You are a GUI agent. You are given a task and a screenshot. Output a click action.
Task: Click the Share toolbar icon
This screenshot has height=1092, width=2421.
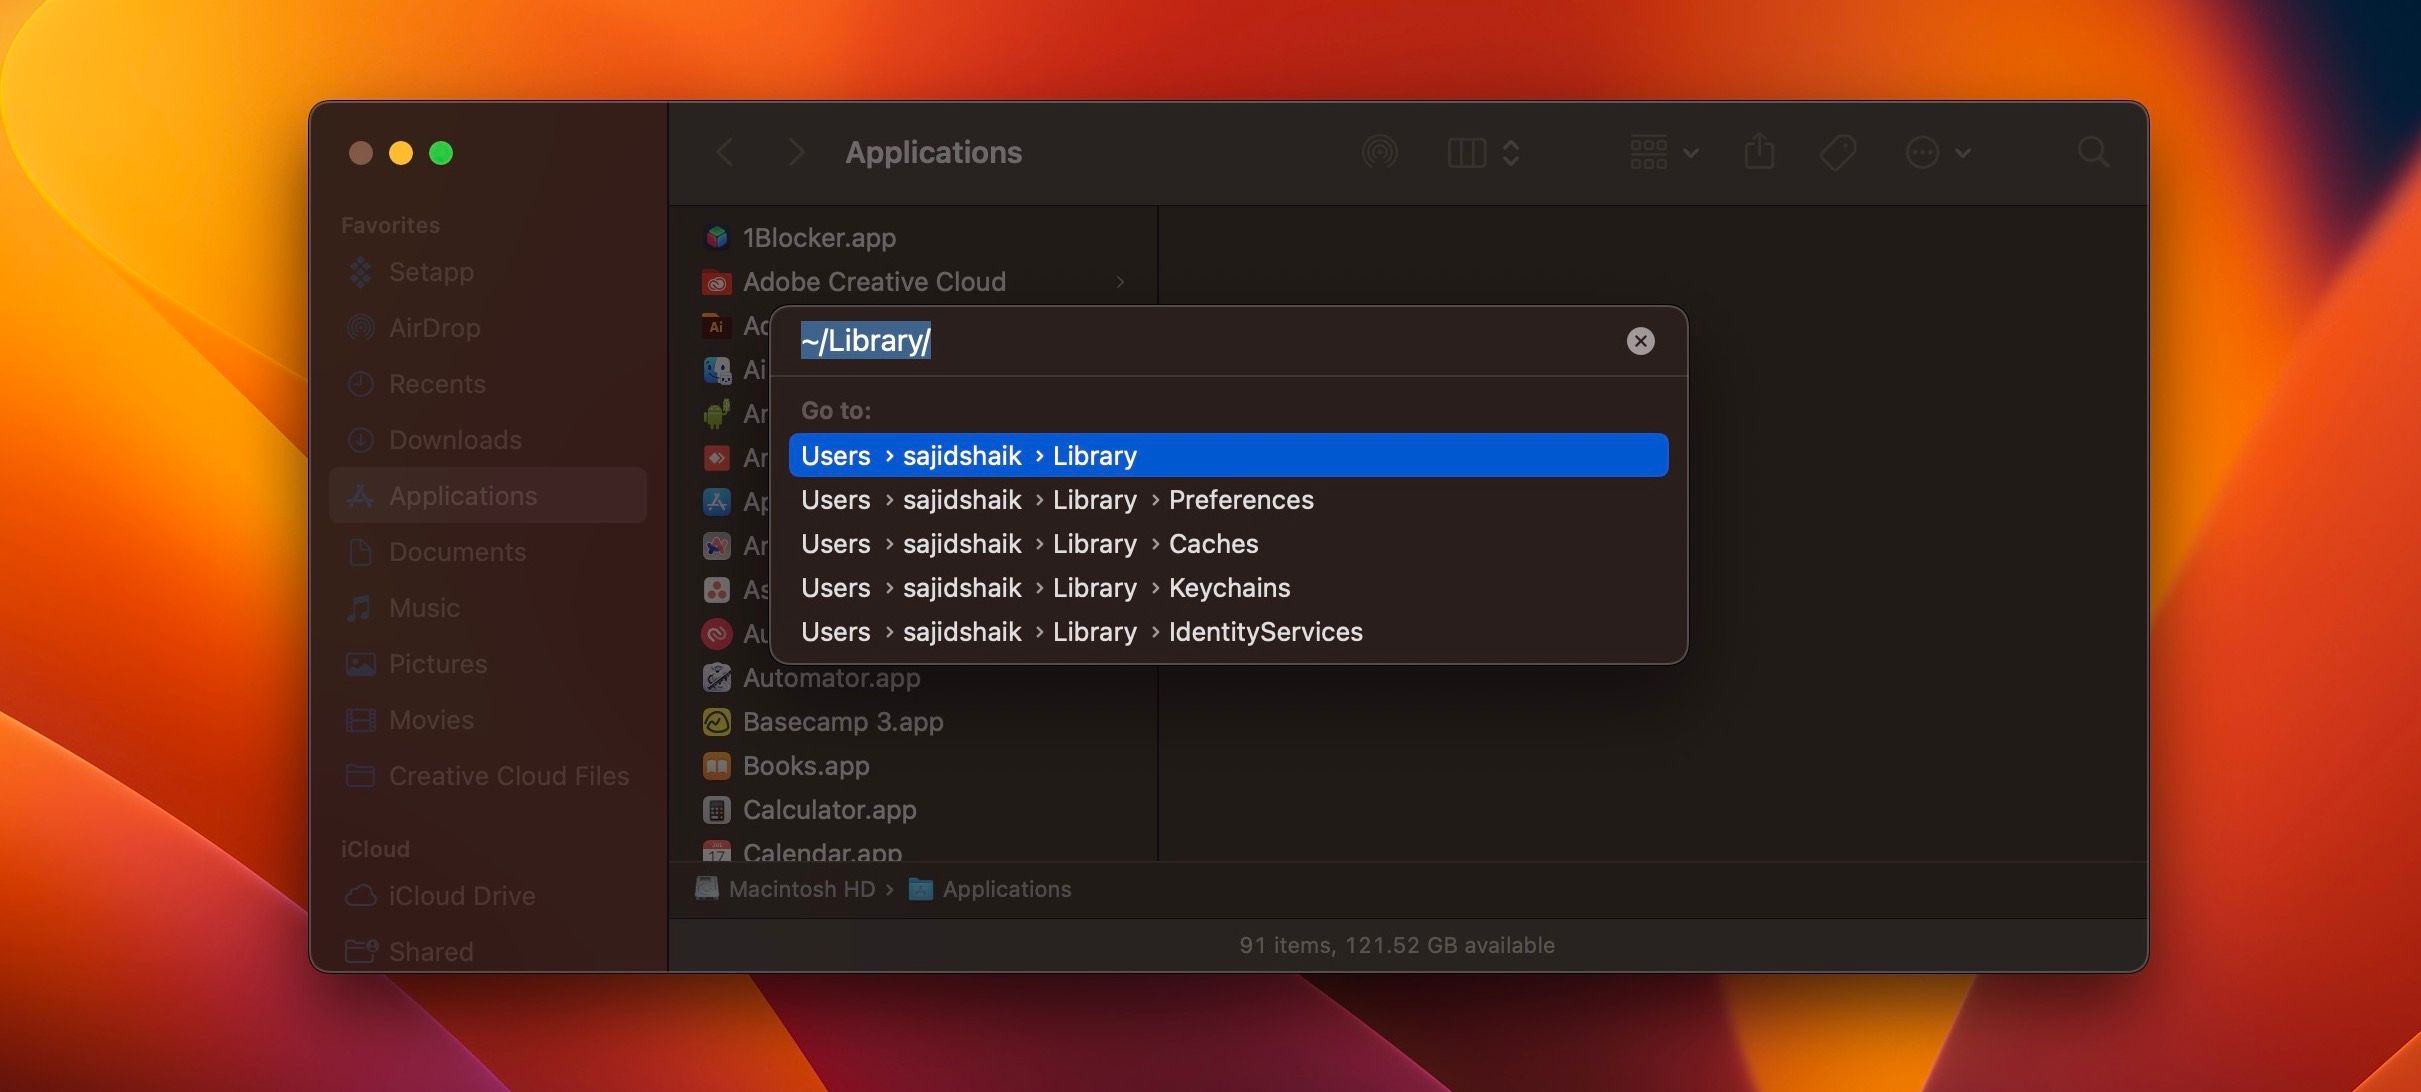(x=1760, y=152)
